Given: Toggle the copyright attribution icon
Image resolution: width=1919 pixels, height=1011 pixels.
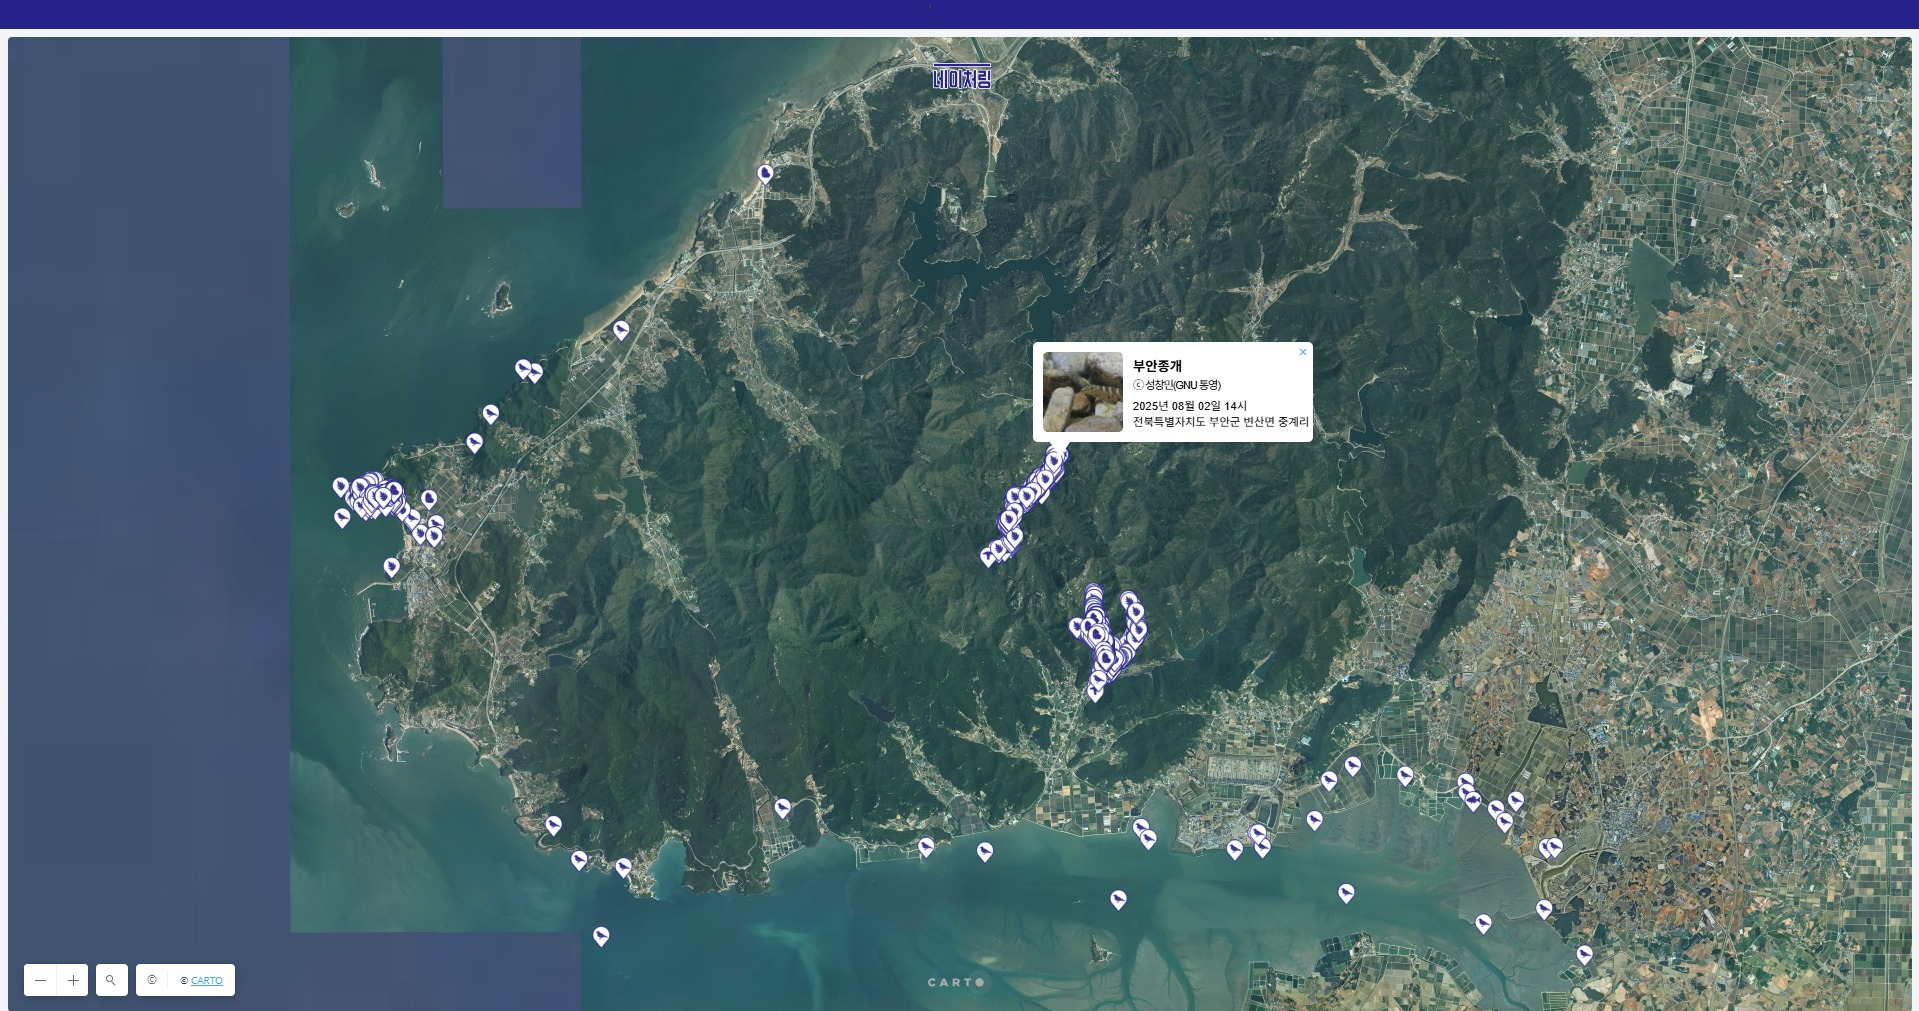Looking at the screenshot, I should [x=152, y=980].
